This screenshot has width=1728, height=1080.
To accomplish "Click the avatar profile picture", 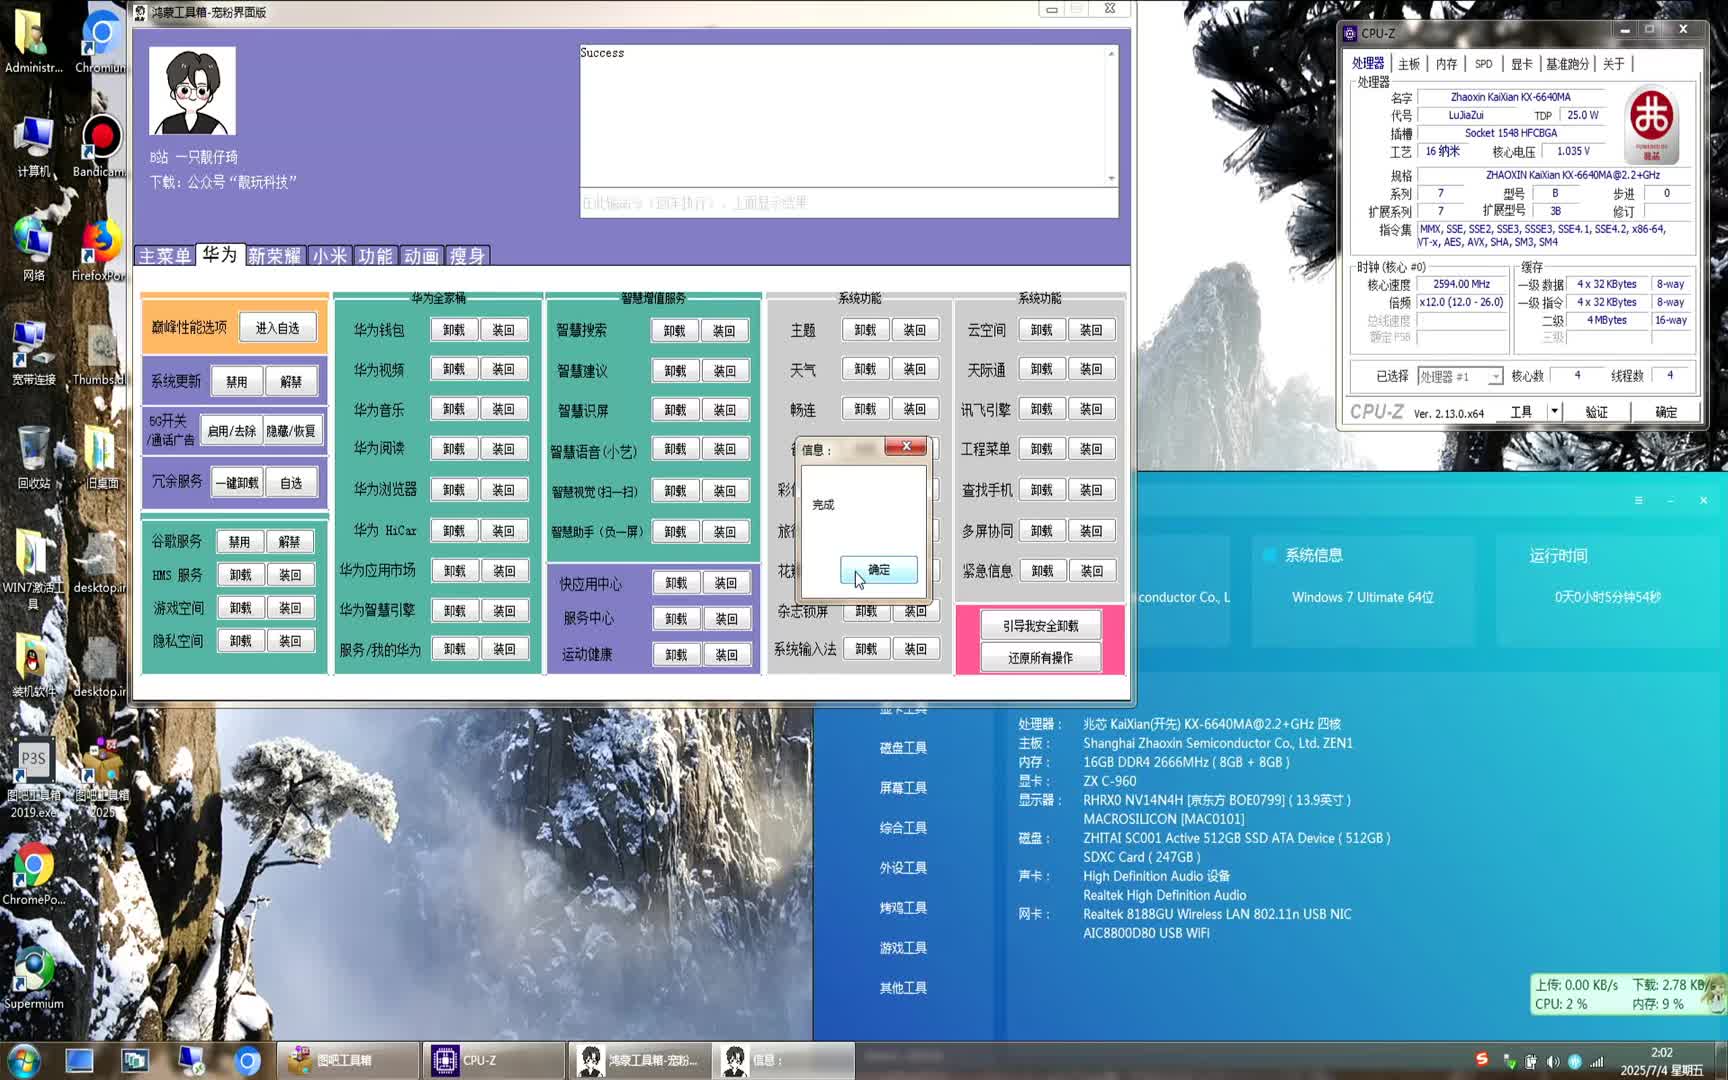I will (192, 91).
